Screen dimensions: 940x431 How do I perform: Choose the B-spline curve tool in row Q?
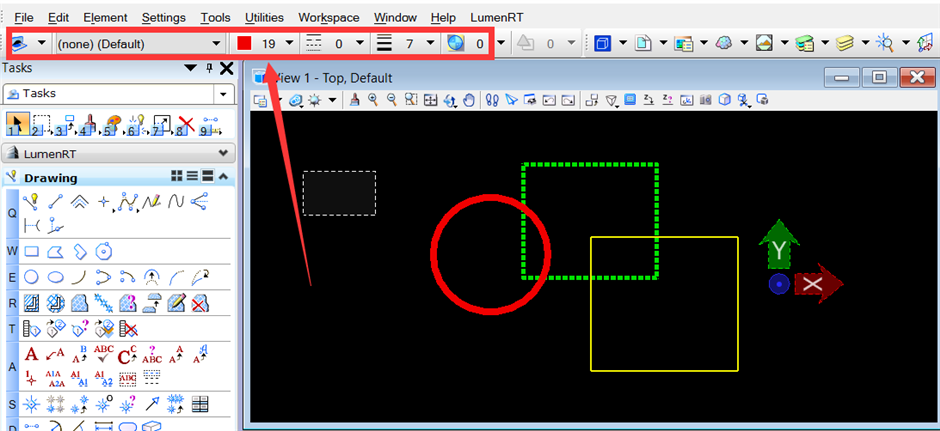click(x=176, y=202)
